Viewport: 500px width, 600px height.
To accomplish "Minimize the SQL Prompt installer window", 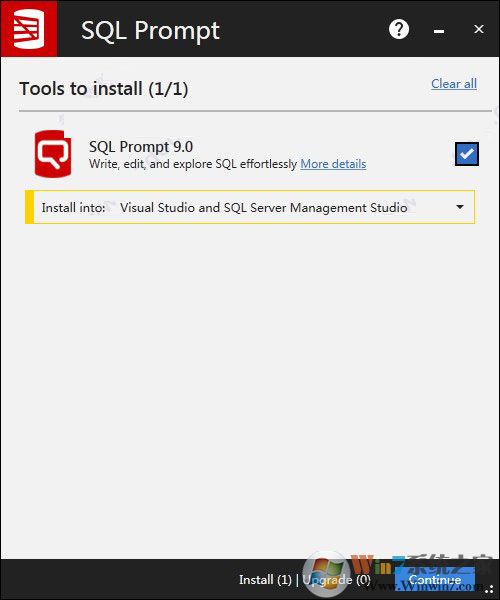I will (439, 31).
